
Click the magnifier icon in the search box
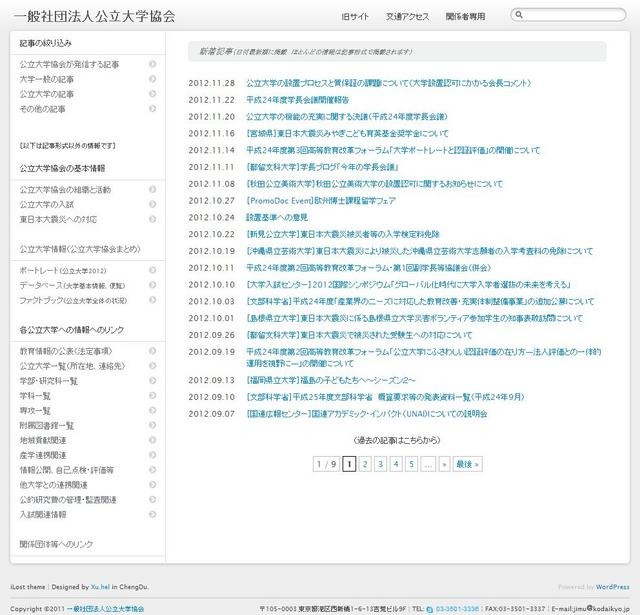pyautogui.click(x=517, y=16)
